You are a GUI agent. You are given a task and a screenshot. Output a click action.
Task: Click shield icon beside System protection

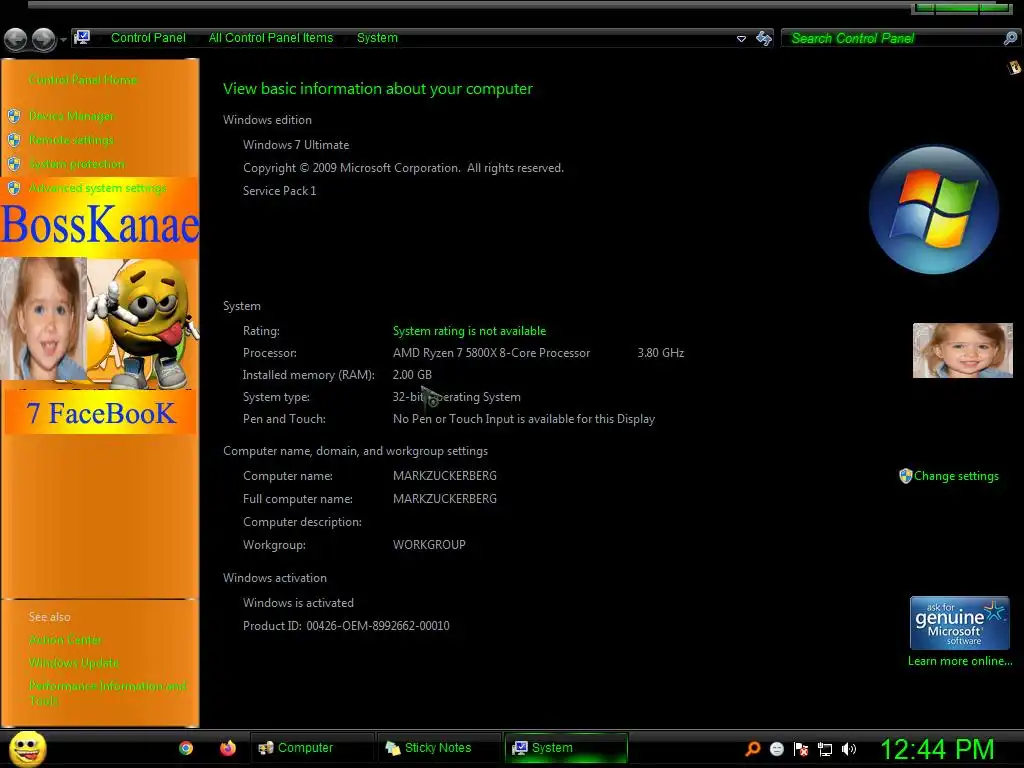tap(14, 164)
